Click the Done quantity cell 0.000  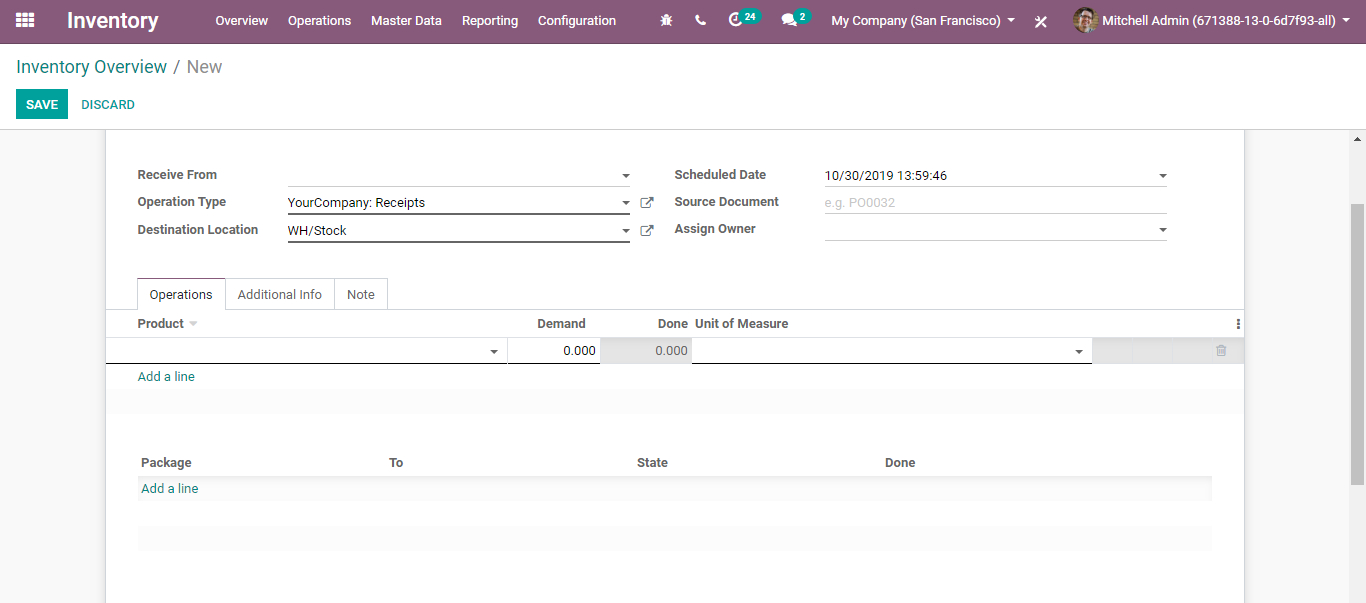click(x=646, y=351)
